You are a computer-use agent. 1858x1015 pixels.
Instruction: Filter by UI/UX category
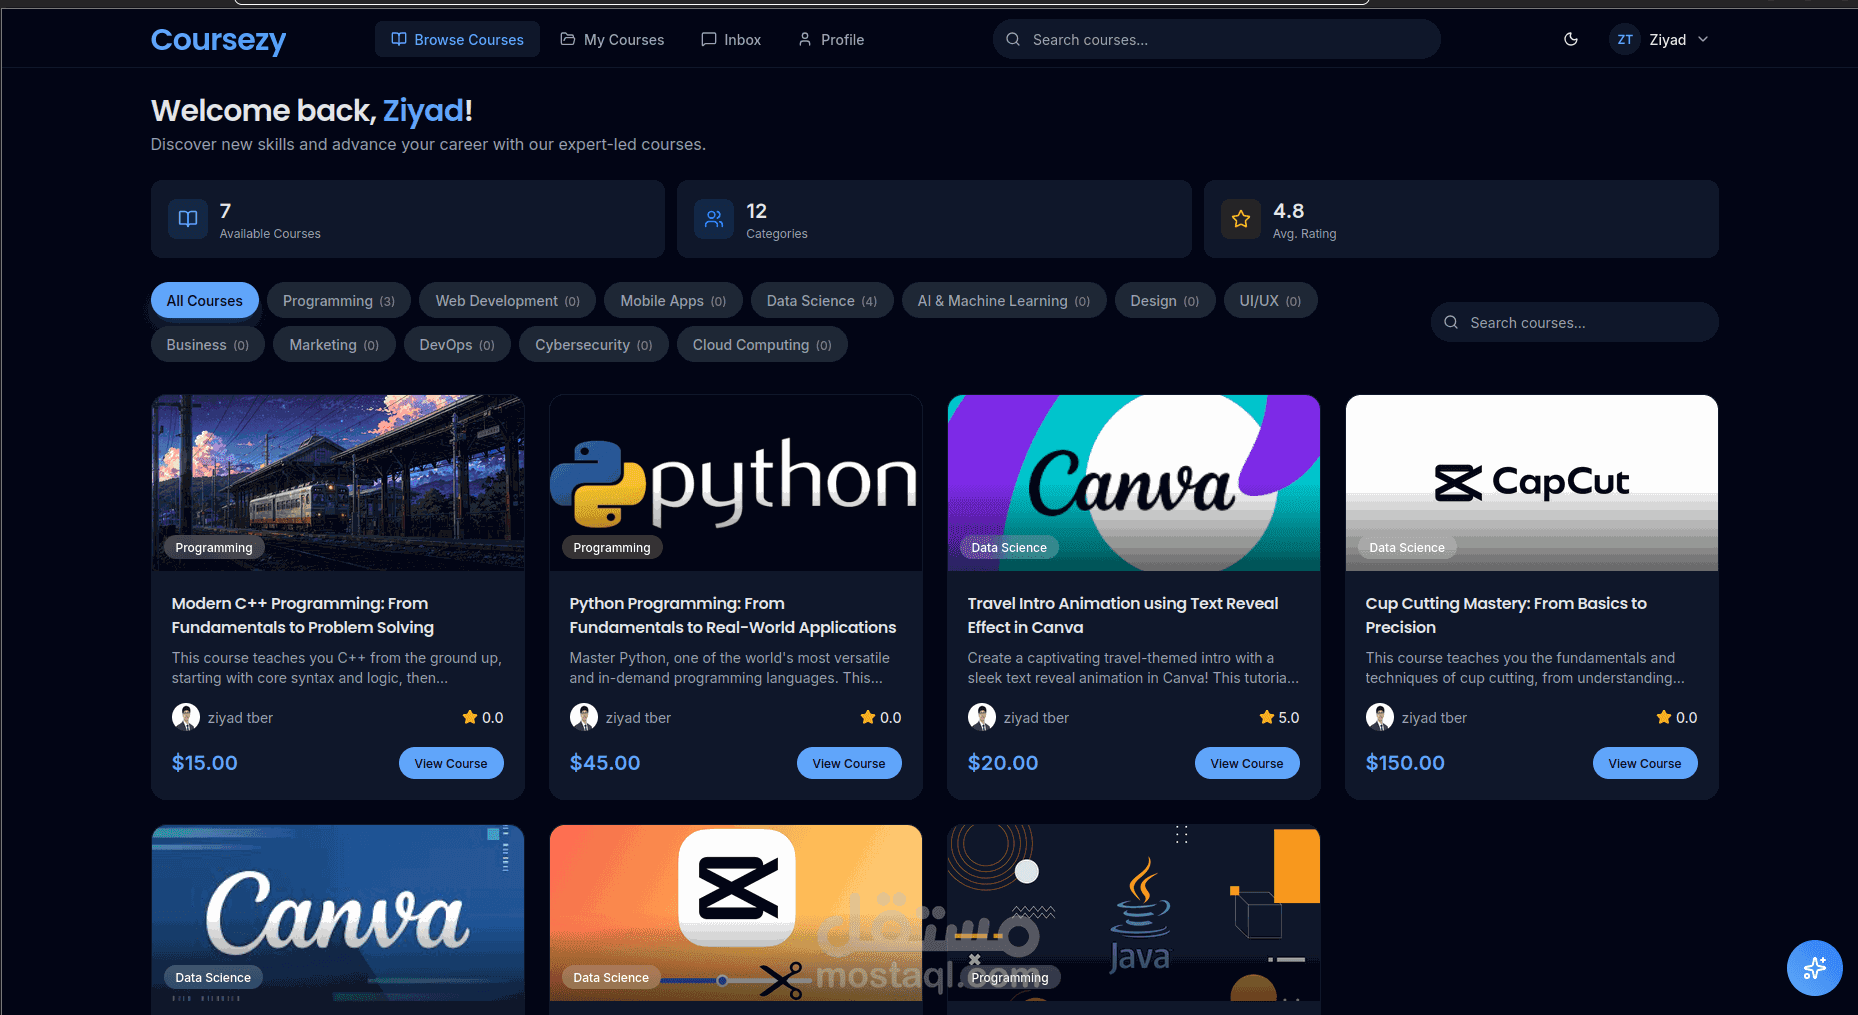pos(1271,300)
